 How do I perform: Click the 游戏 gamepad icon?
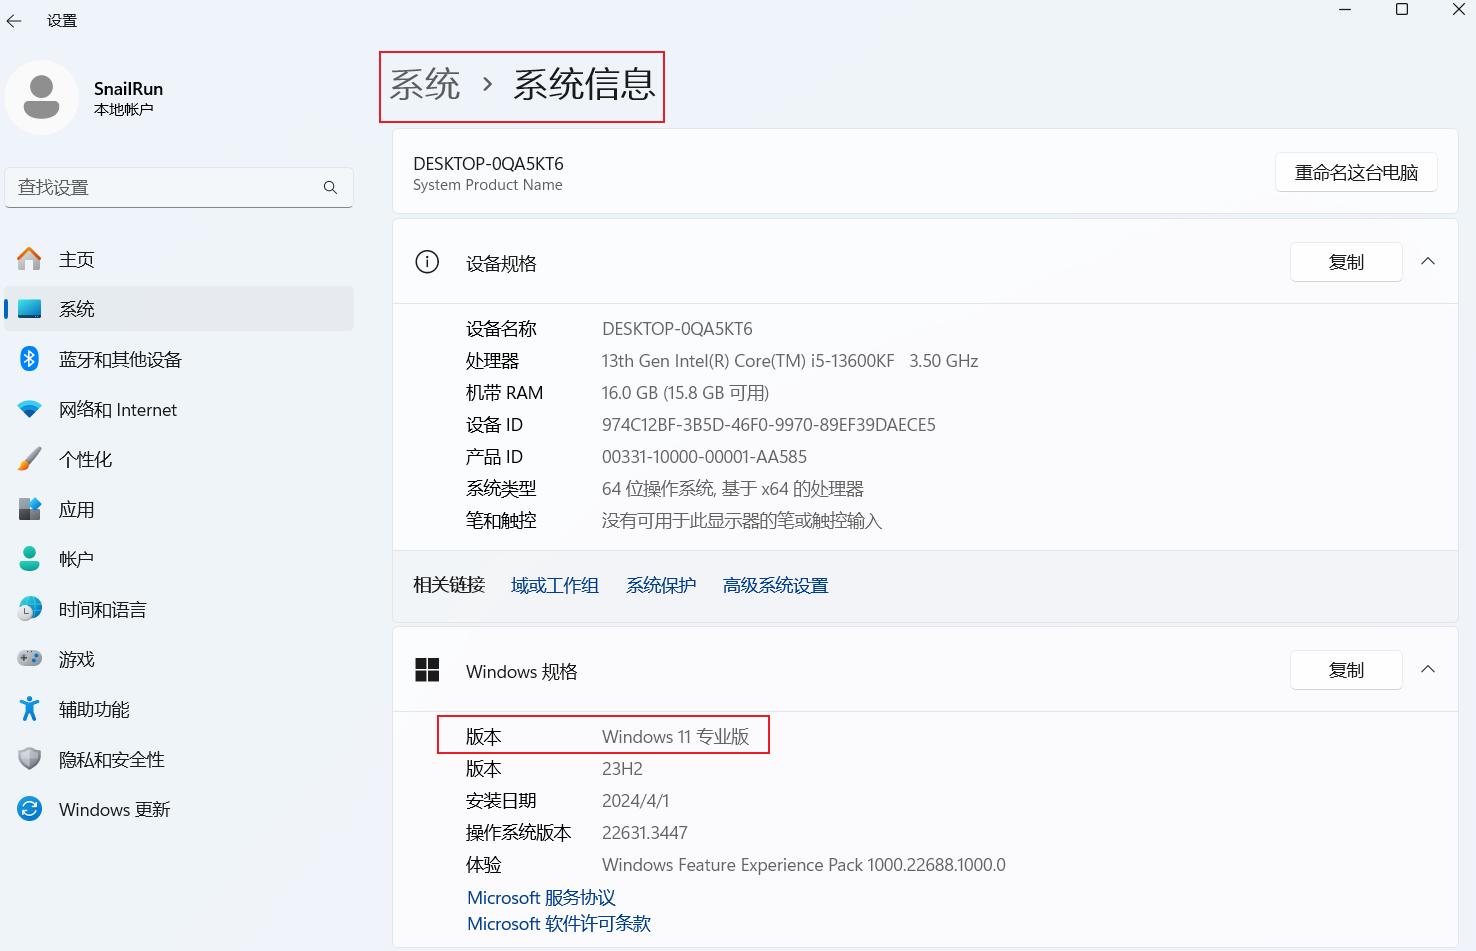[30, 659]
